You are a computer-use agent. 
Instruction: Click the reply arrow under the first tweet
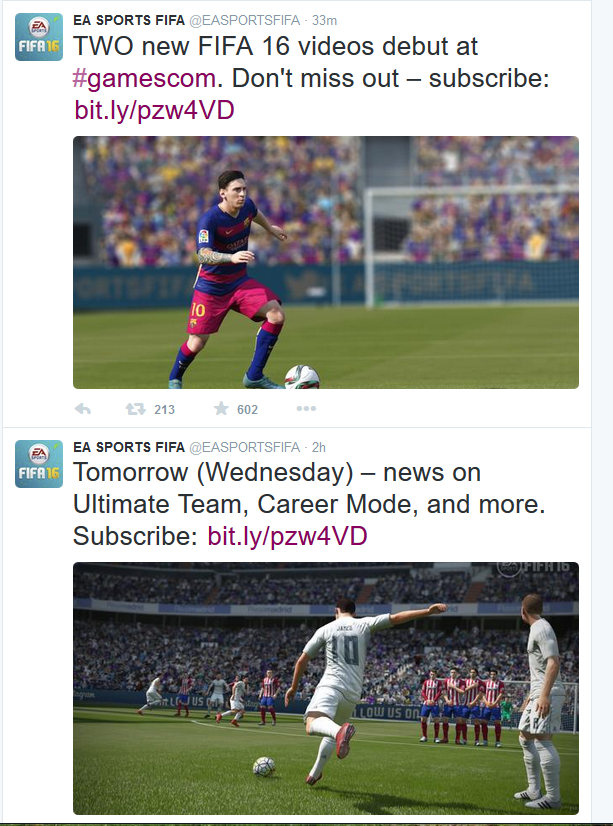[83, 409]
